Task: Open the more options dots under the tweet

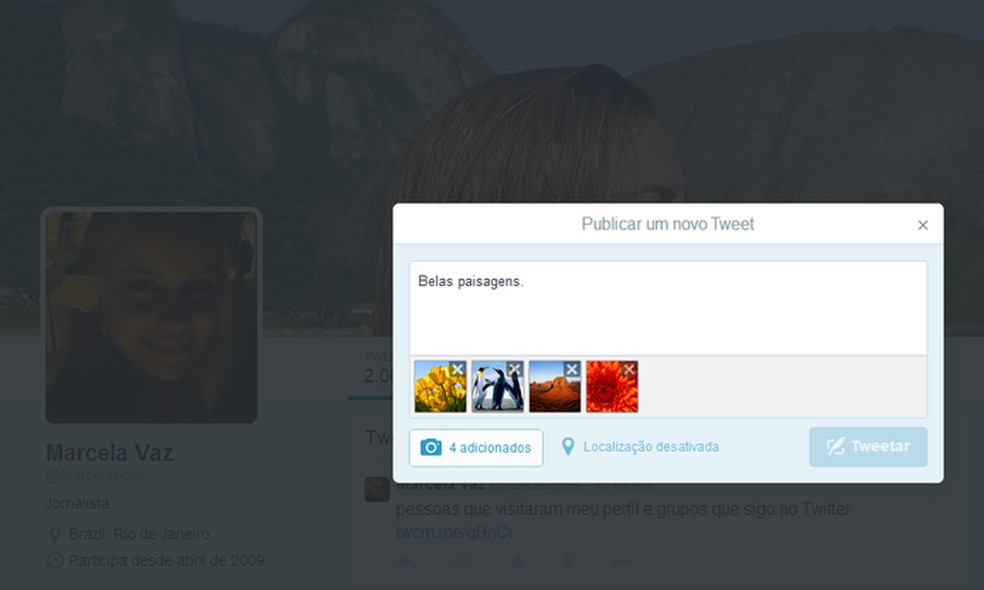Action: [622, 562]
